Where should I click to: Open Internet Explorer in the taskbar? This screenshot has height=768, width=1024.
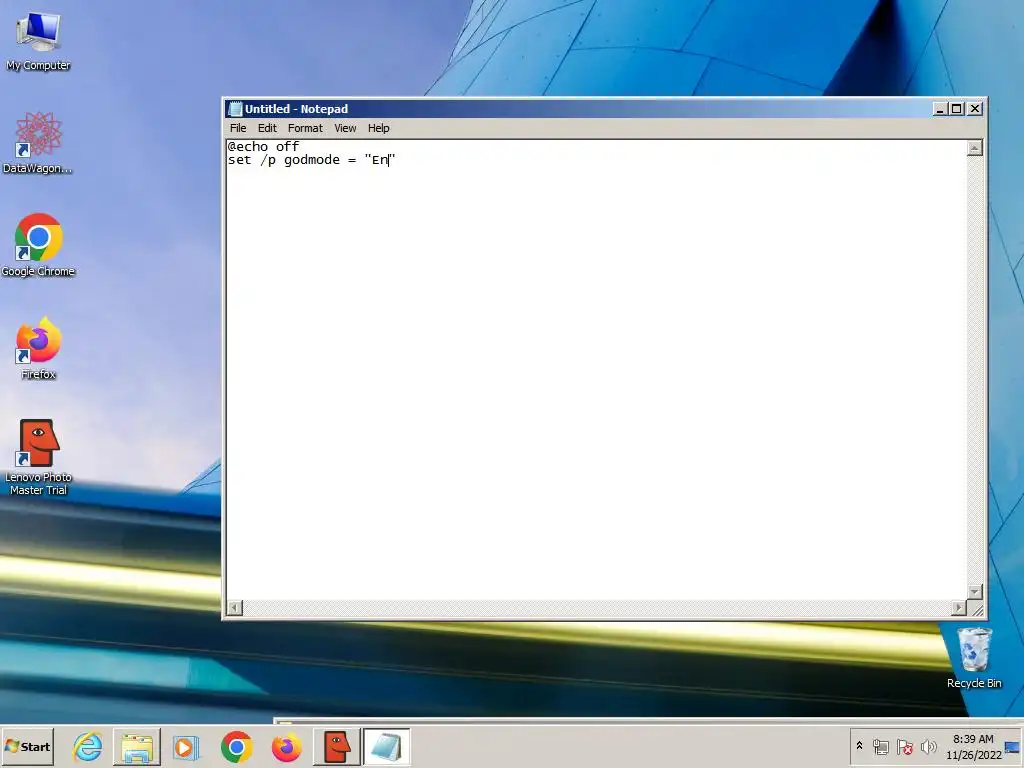[88, 746]
